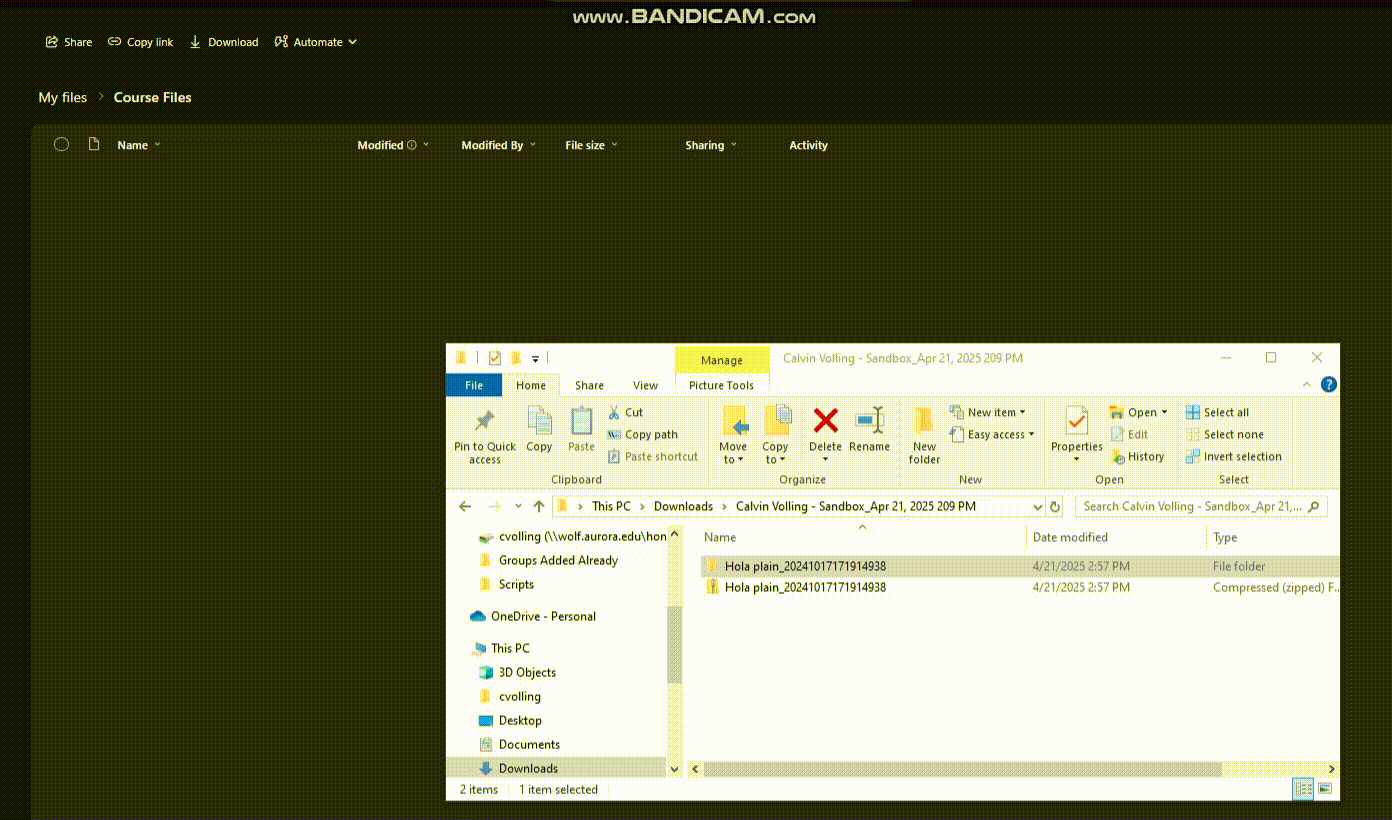This screenshot has width=1392, height=820.
Task: Switch to Details view icon in status bar
Action: [1304, 789]
